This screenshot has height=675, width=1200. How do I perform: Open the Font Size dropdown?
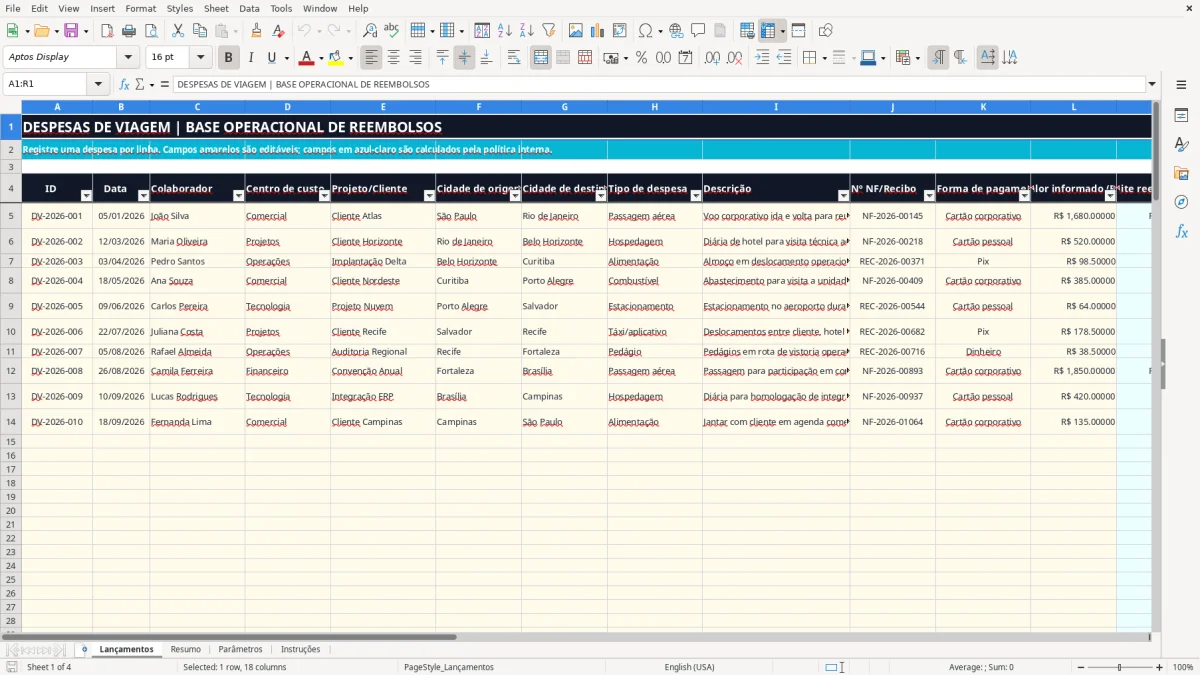[x=201, y=58]
